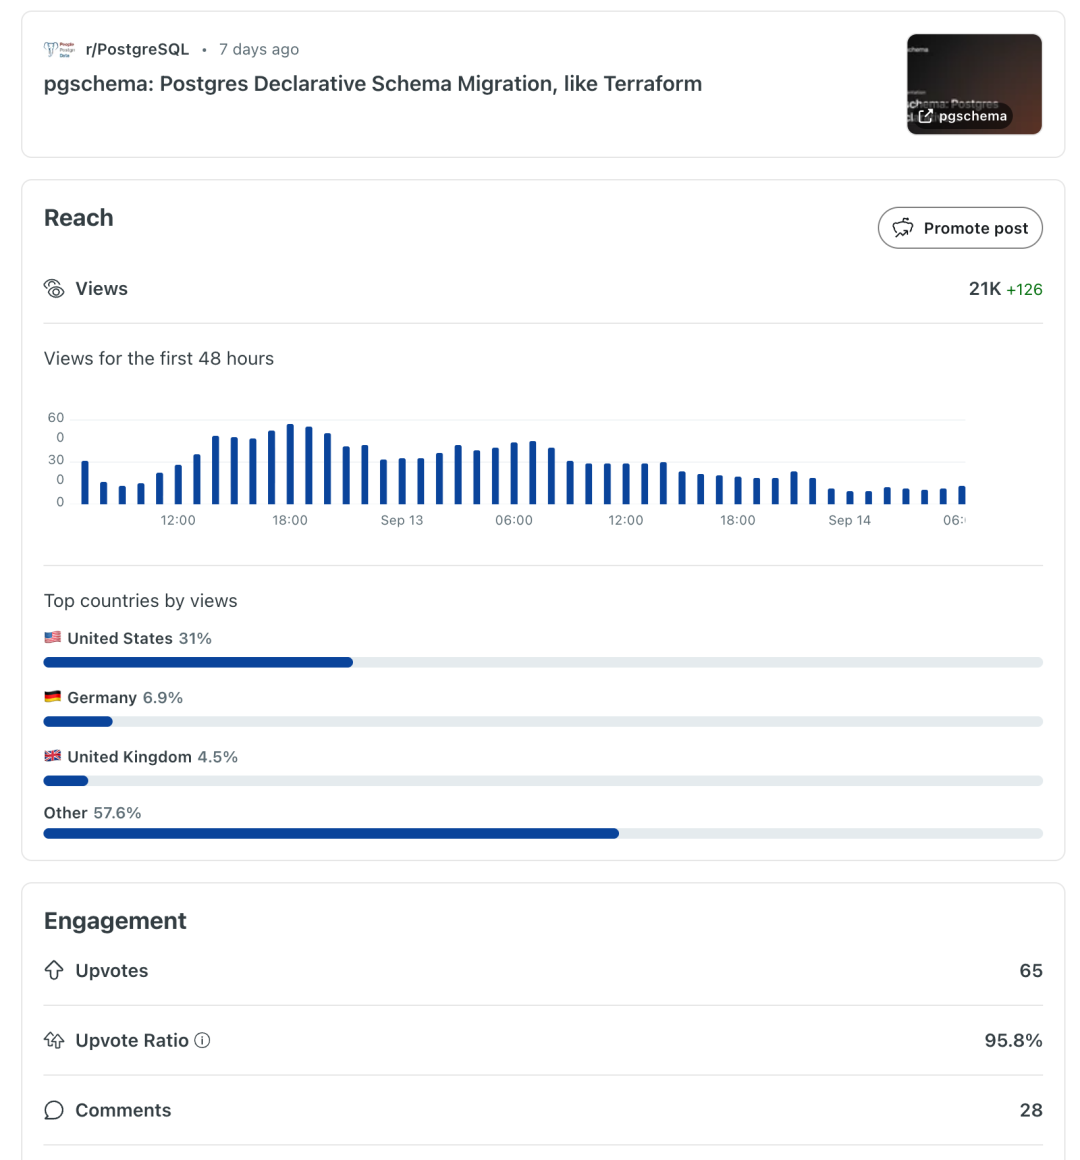This screenshot has height=1160, width=1080.
Task: Click the "Engagement" section heading
Action: point(115,920)
